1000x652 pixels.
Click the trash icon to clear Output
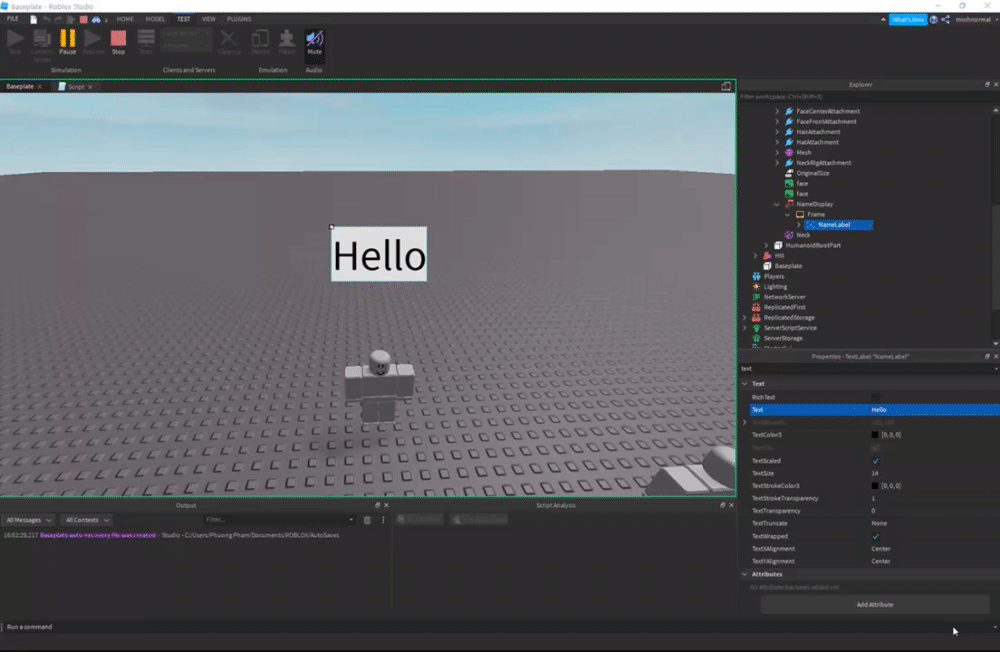[367, 520]
